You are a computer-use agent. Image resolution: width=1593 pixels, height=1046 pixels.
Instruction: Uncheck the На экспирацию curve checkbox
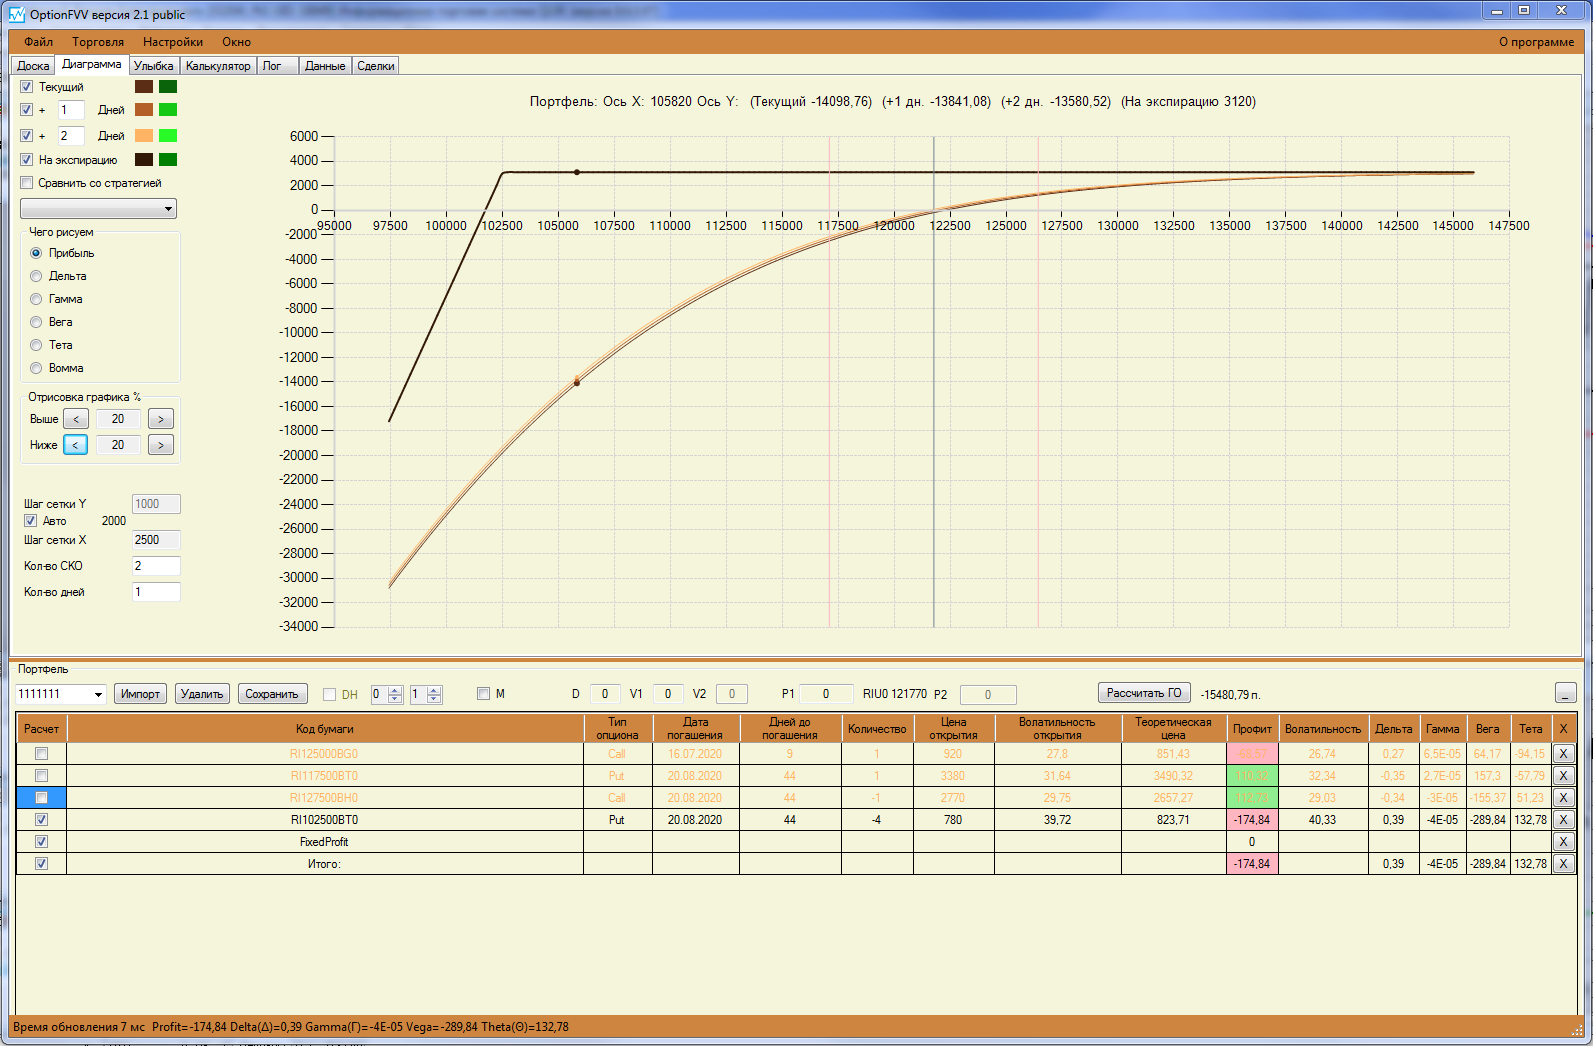click(x=27, y=160)
